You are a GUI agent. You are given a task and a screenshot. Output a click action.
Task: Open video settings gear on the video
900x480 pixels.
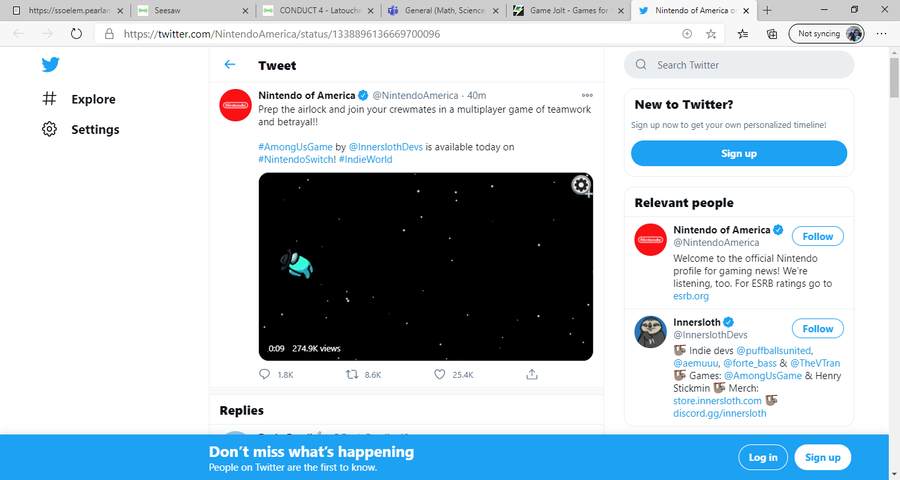click(x=581, y=185)
